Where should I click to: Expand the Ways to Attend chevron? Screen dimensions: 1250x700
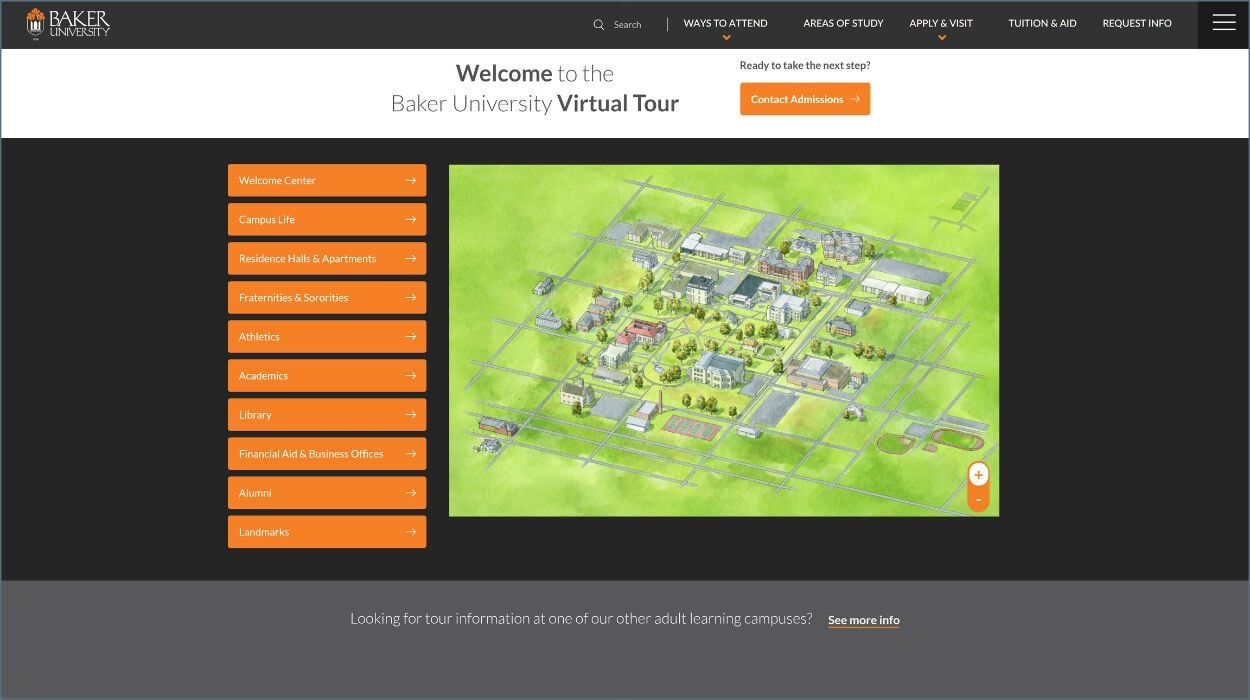(726, 38)
